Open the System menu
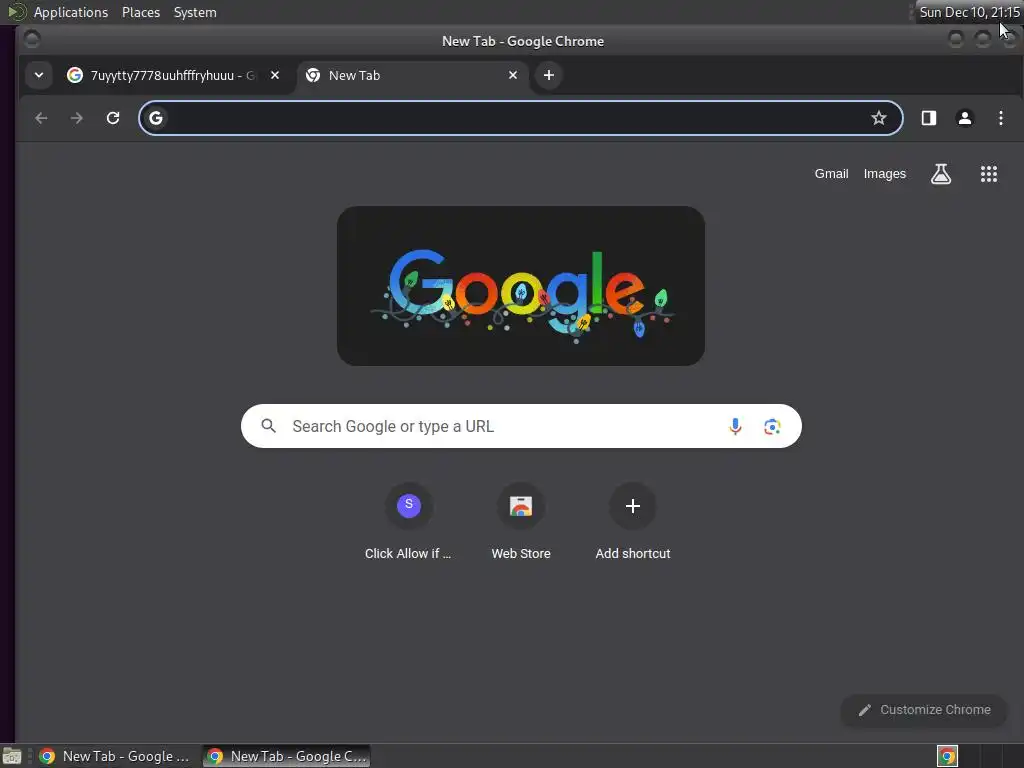The width and height of the screenshot is (1024, 768). tap(195, 12)
